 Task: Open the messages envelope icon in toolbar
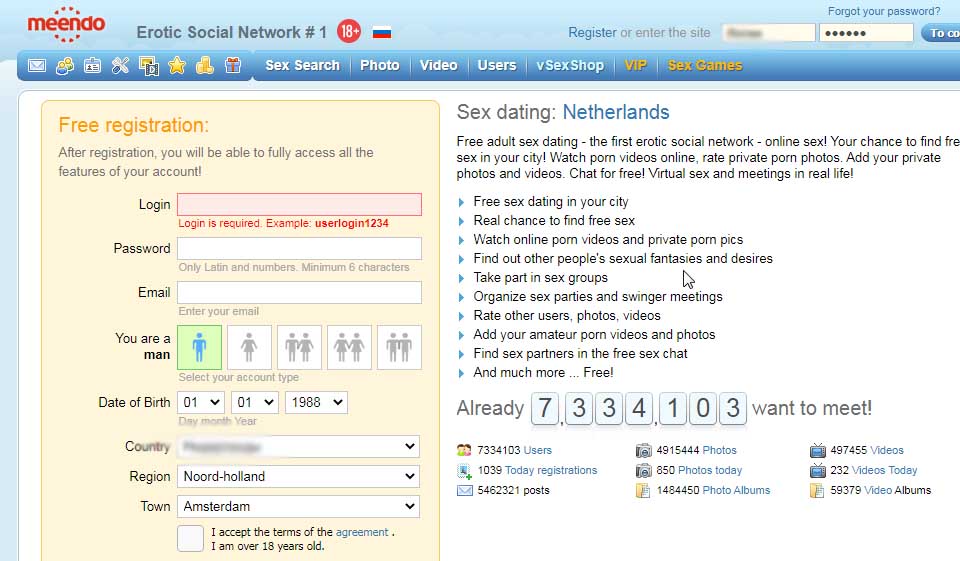[x=37, y=66]
